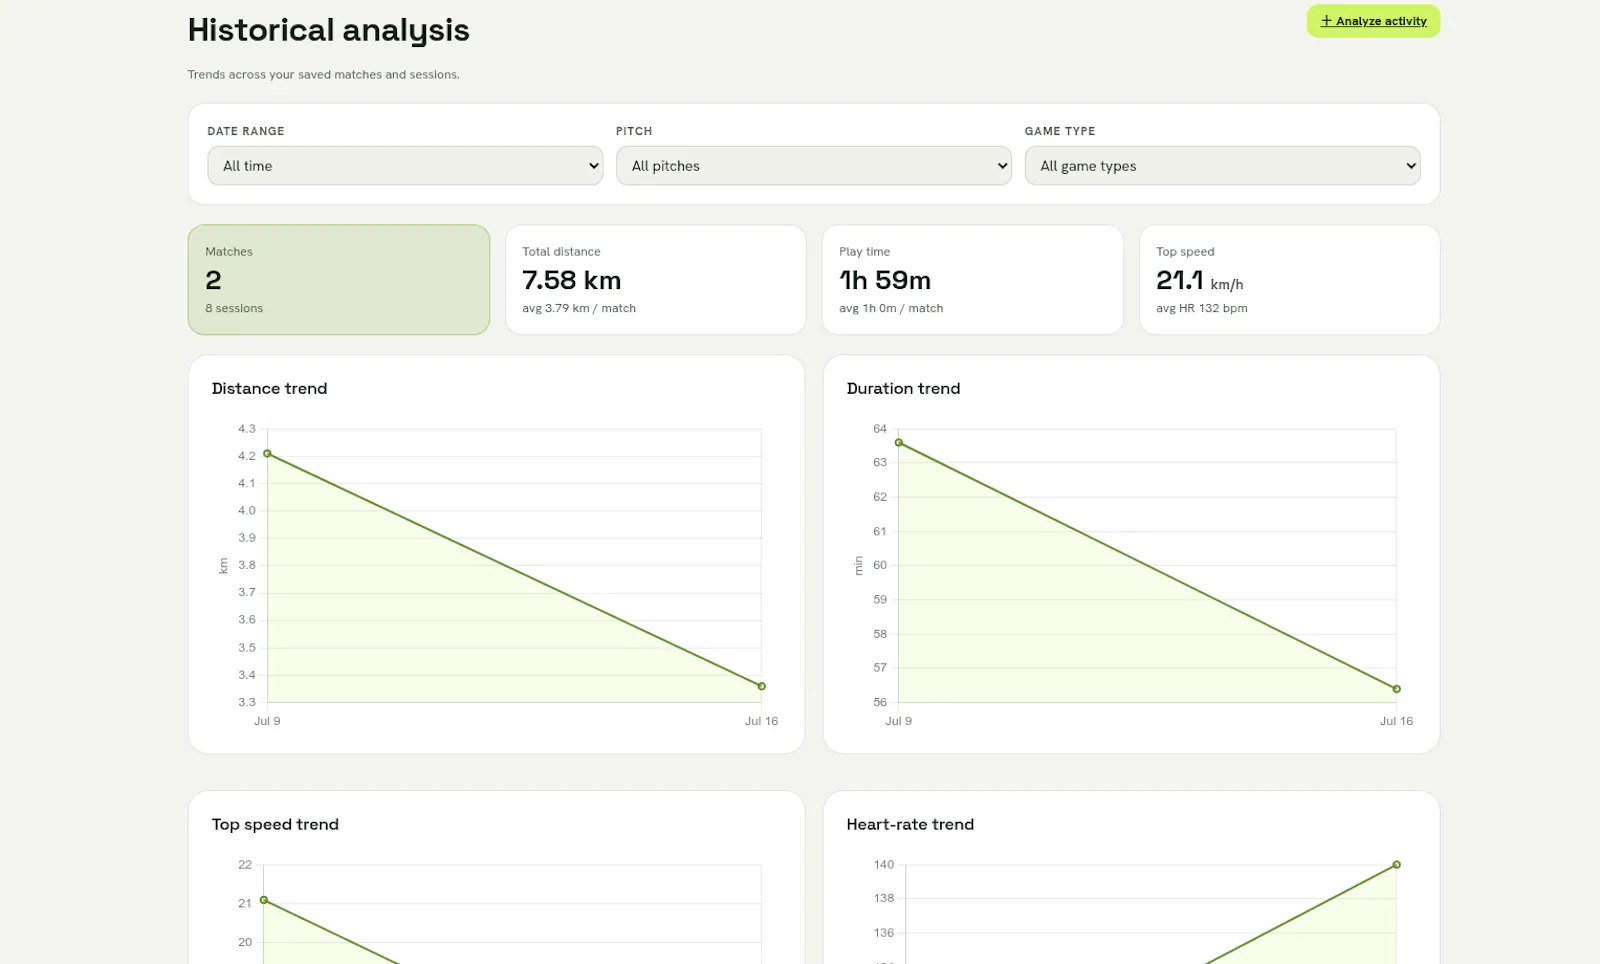Viewport: 1600px width, 964px height.
Task: Click Jul 16 point on Distance trend
Action: [762, 686]
